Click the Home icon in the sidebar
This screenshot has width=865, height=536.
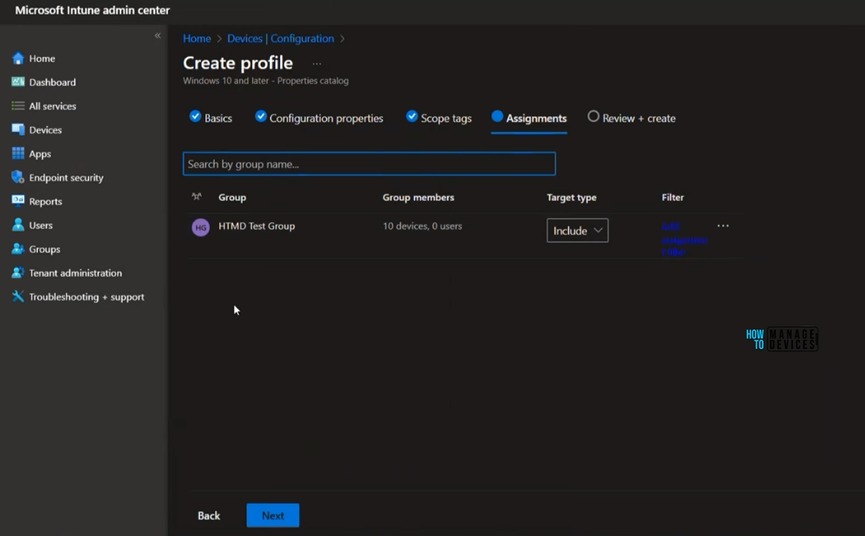click(x=18, y=58)
